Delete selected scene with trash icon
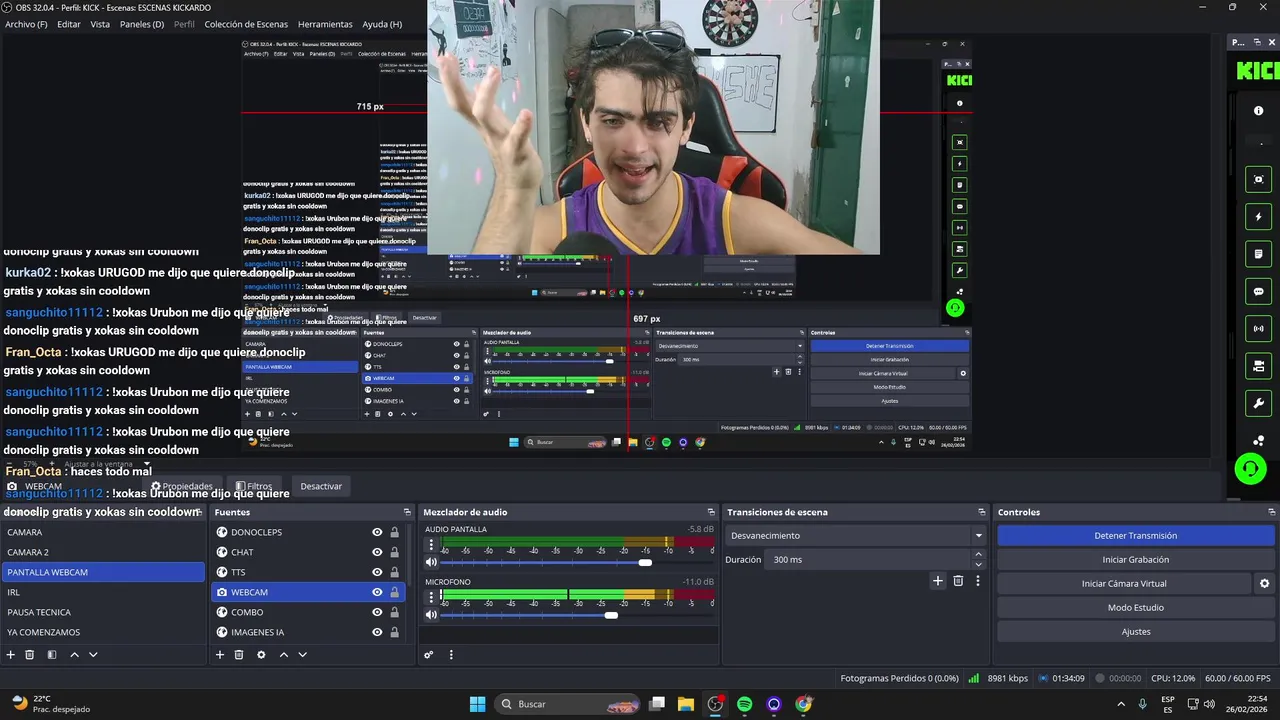 pos(30,655)
